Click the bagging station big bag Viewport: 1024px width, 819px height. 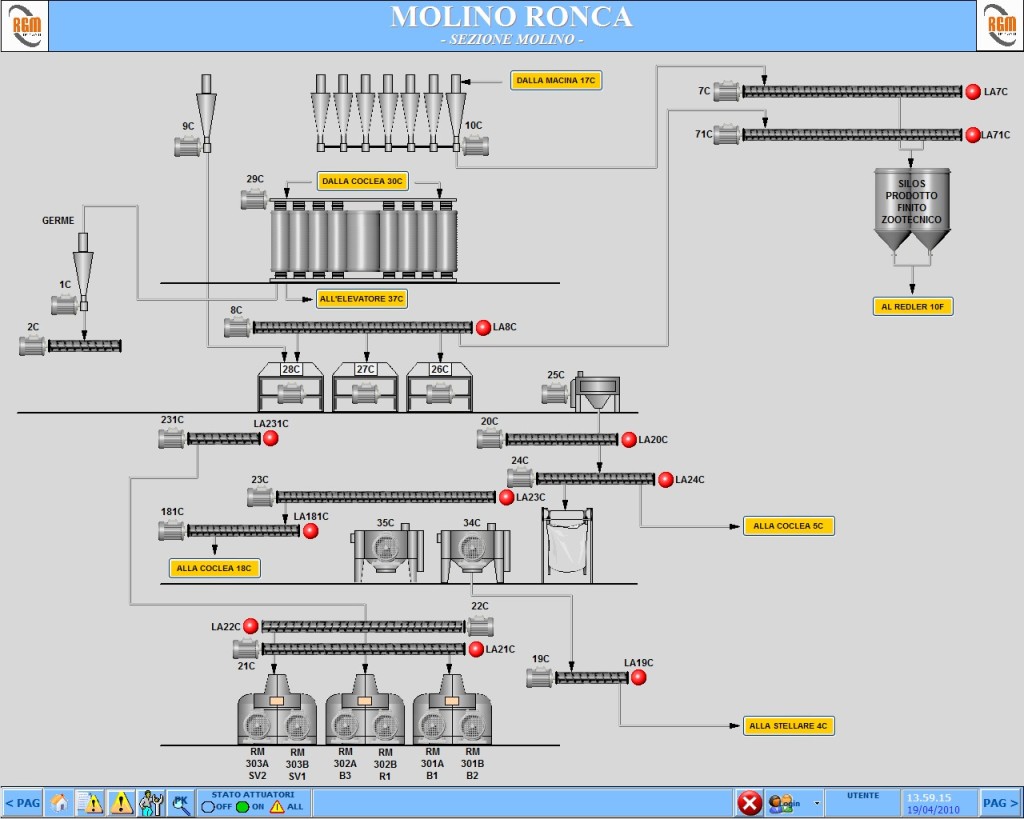567,545
